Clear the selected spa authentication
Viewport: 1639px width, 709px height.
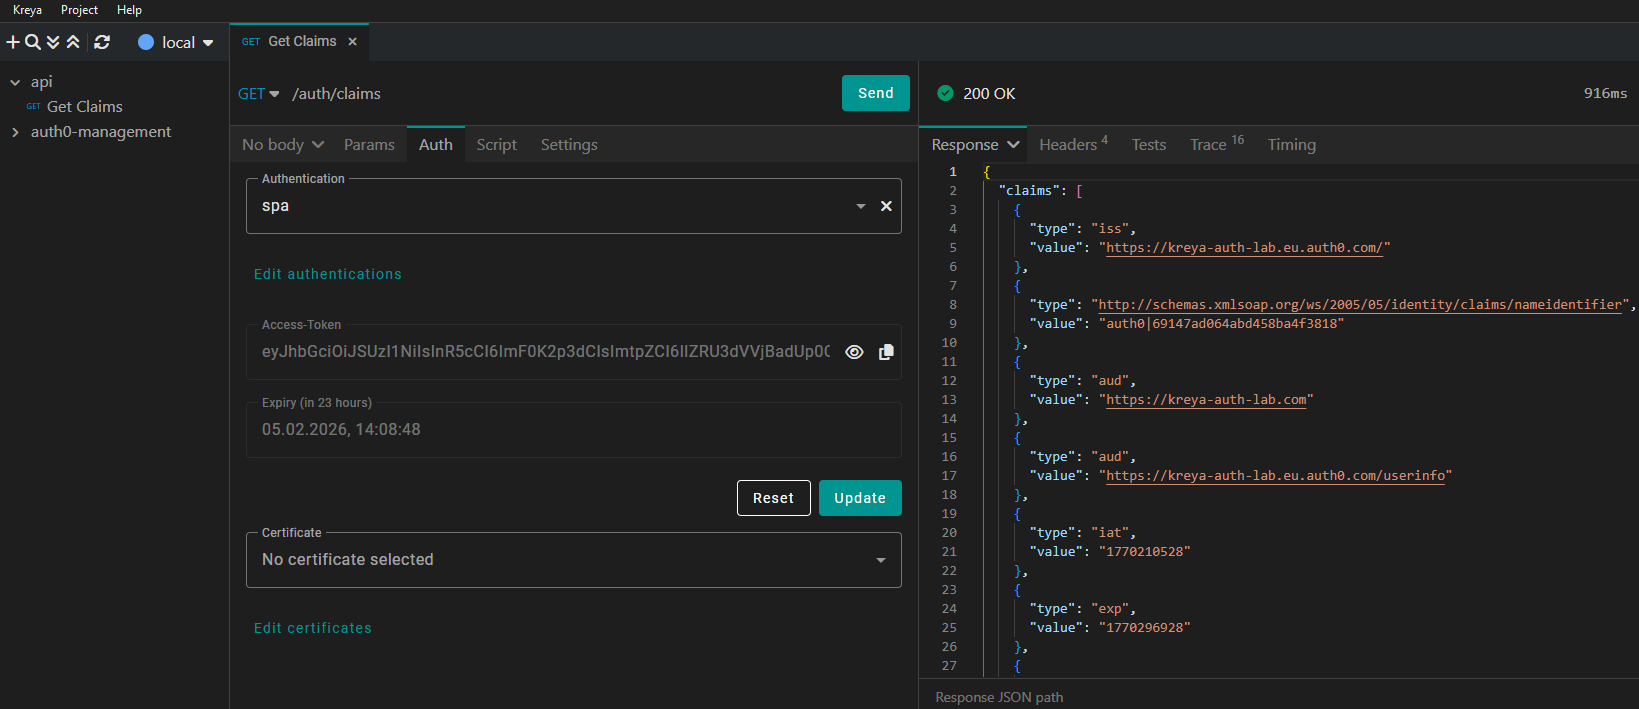[886, 206]
